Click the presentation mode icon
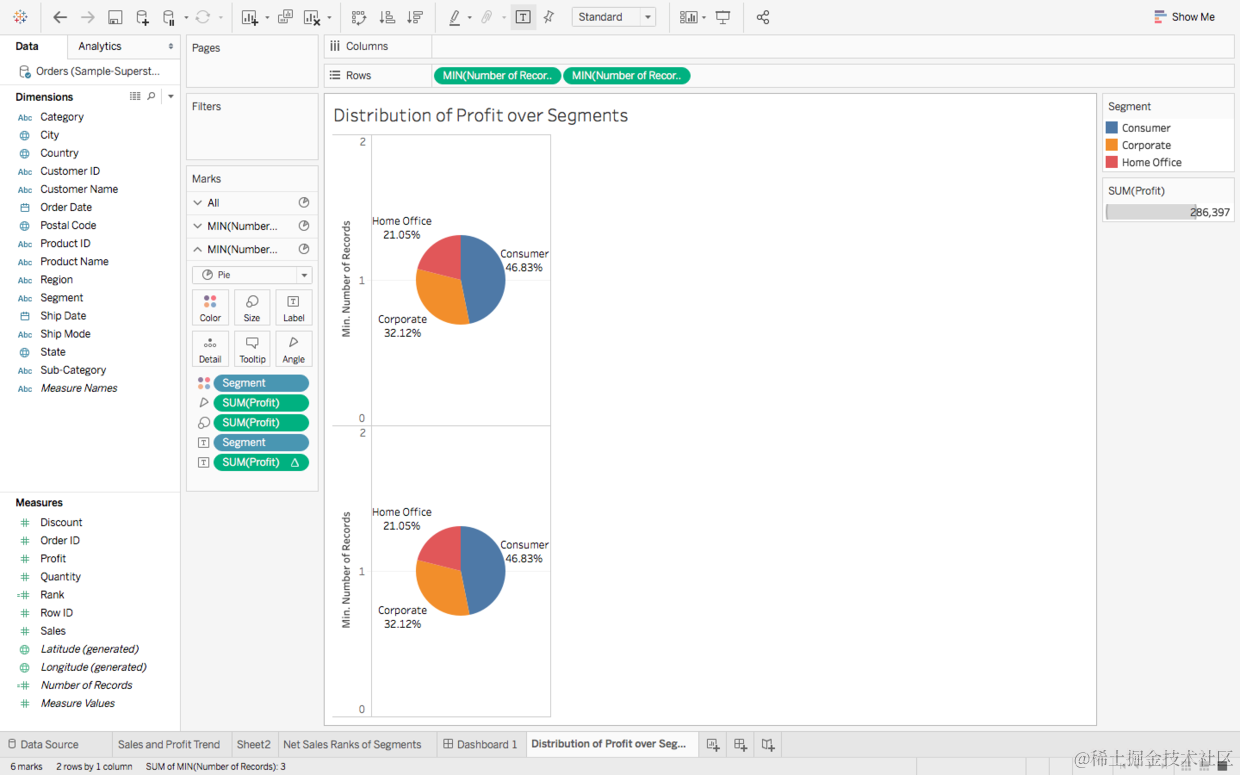1240x775 pixels. 723,17
